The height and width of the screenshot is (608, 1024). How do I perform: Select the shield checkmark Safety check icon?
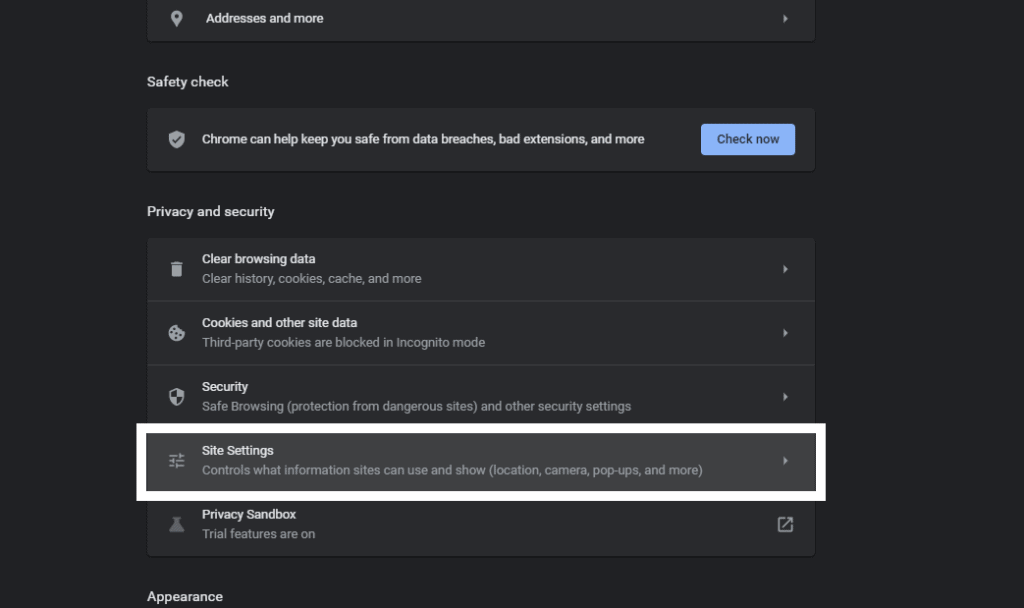(x=176, y=139)
